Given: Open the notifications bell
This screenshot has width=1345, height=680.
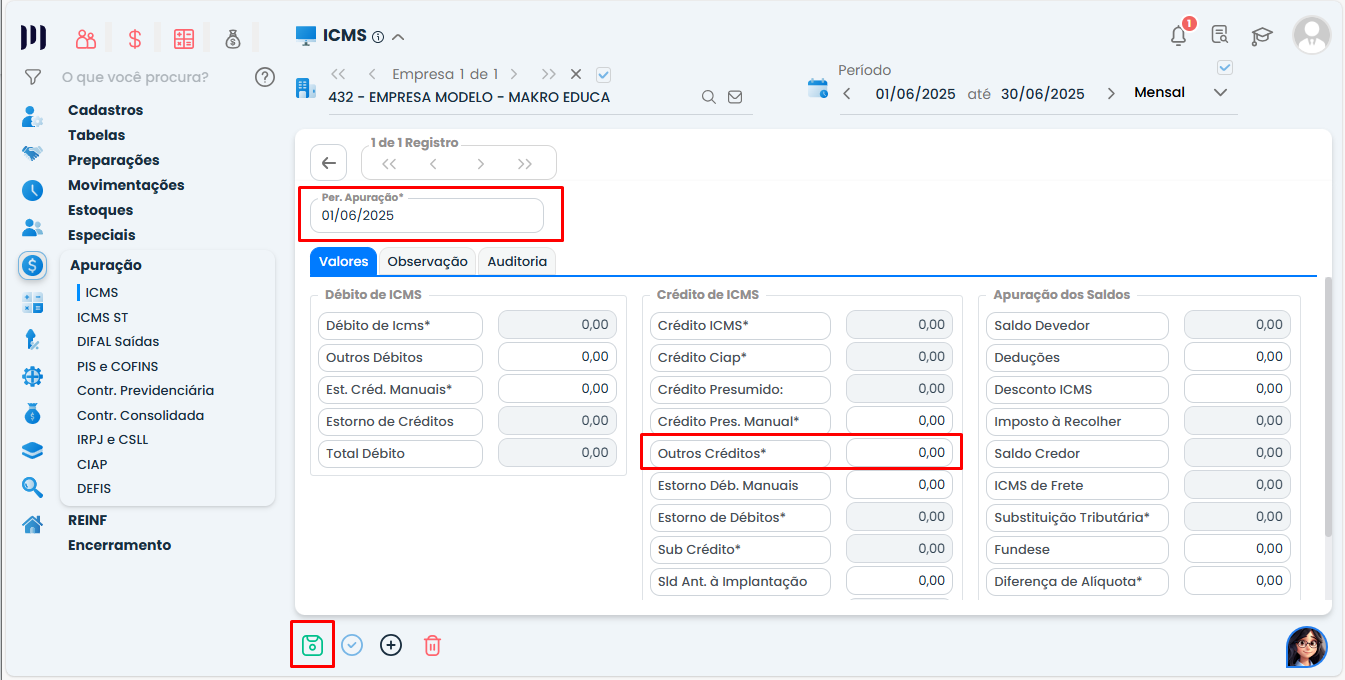Looking at the screenshot, I should [x=1179, y=36].
